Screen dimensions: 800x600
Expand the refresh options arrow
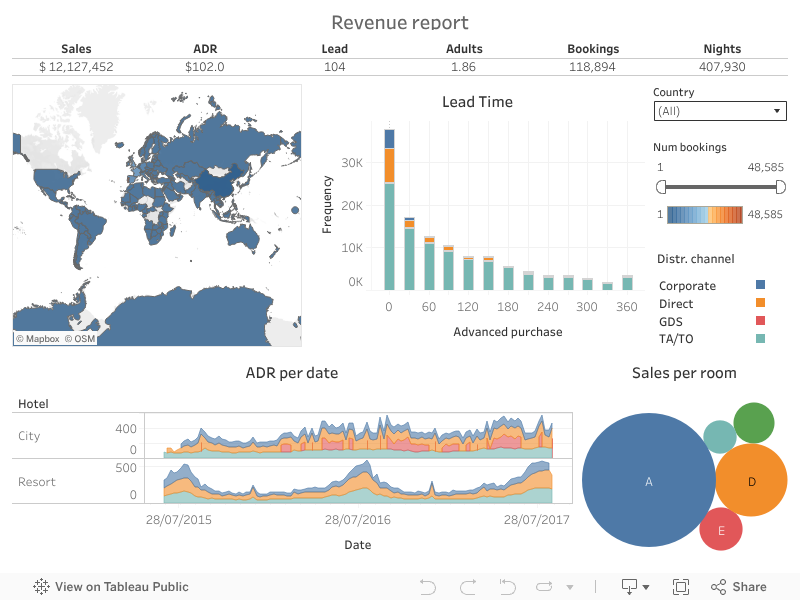point(570,587)
